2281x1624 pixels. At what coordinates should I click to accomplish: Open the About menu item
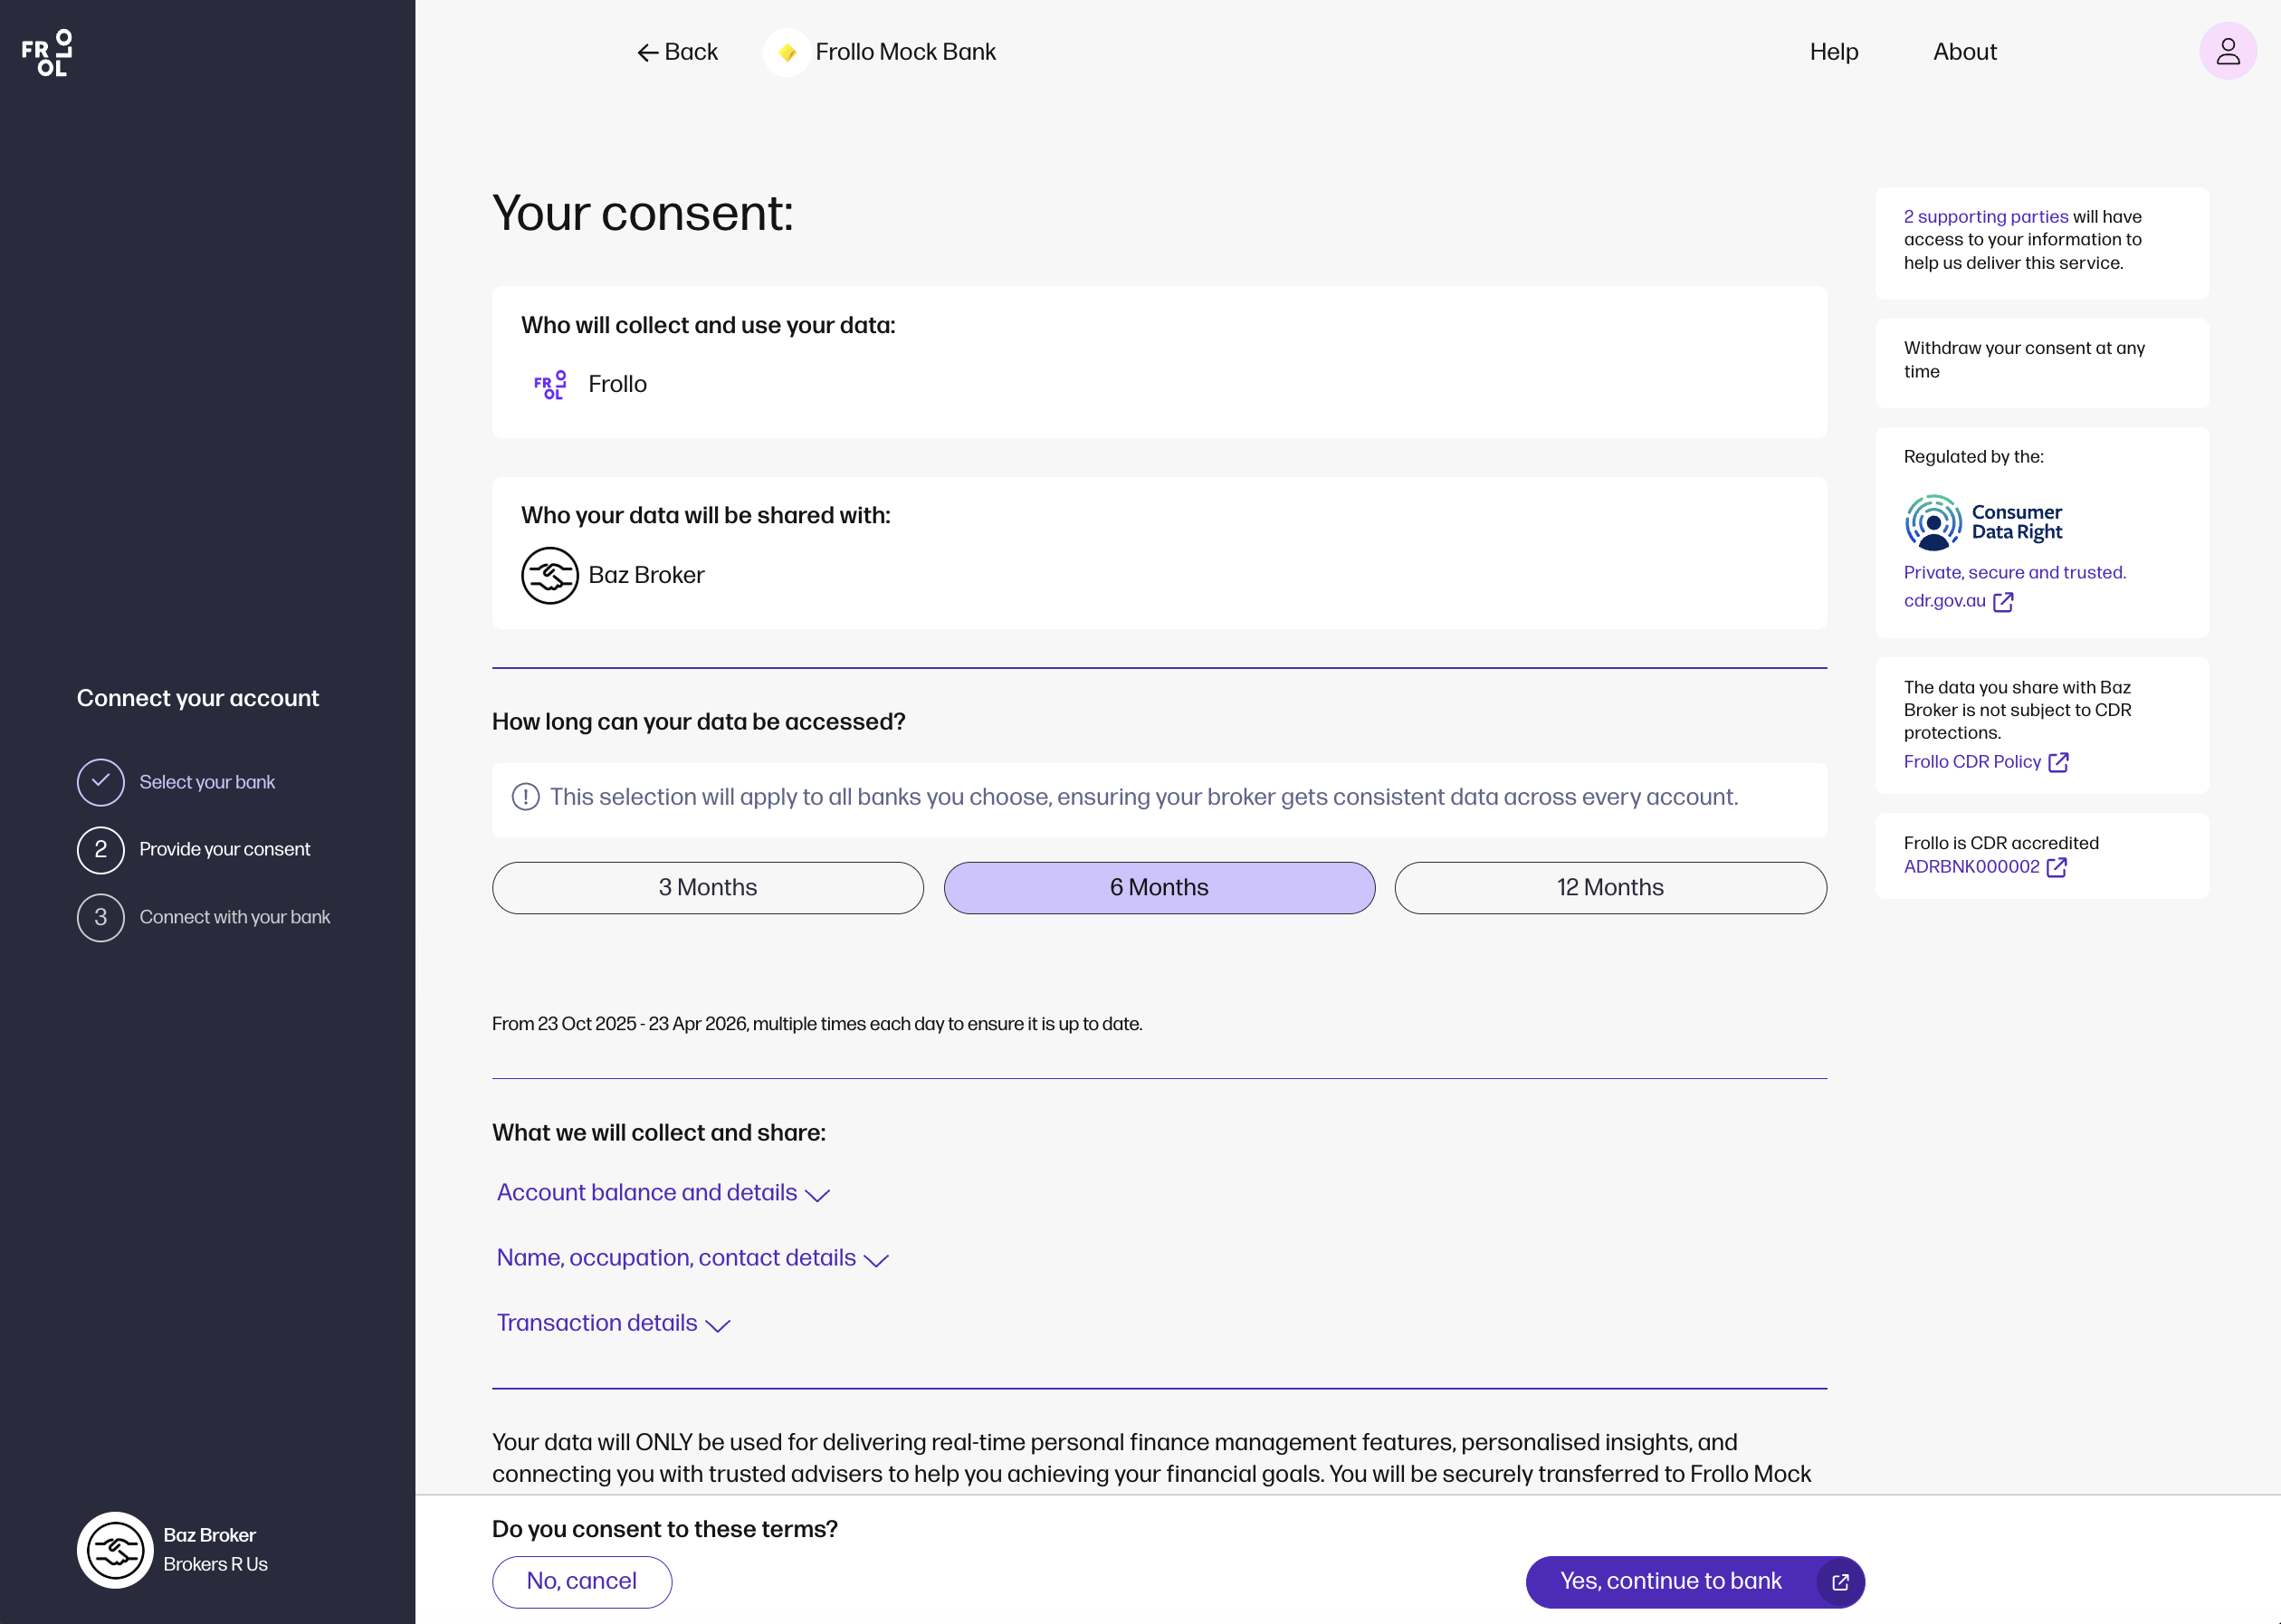1964,52
